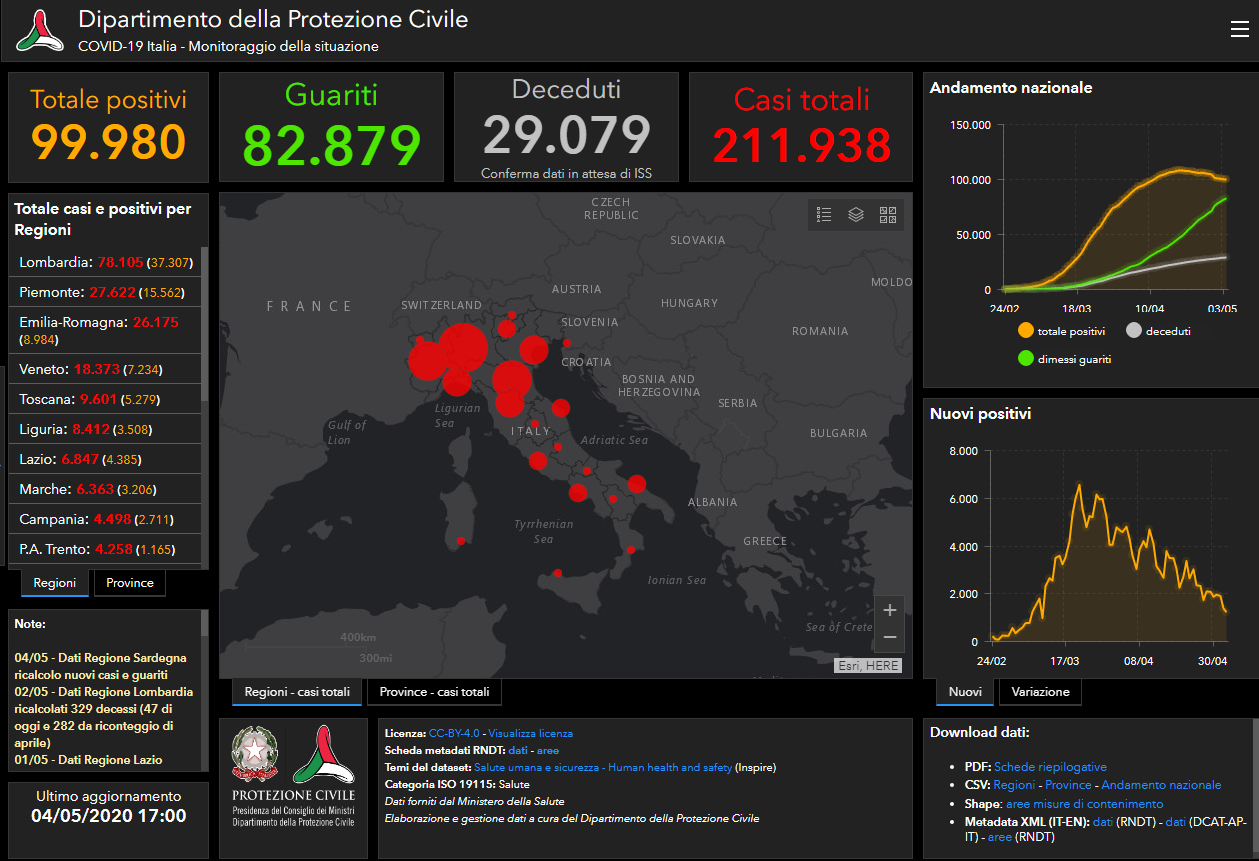Zoom out on the map

click(x=889, y=637)
